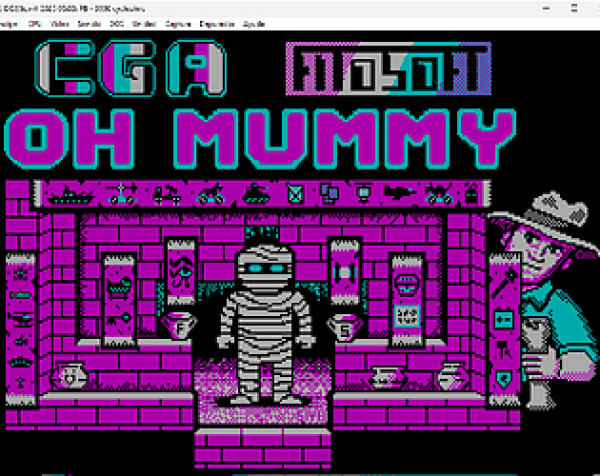Image resolution: width=600 pixels, height=476 pixels.
Task: Click the monitor-shaped icon in the top frieze
Action: click(x=363, y=193)
